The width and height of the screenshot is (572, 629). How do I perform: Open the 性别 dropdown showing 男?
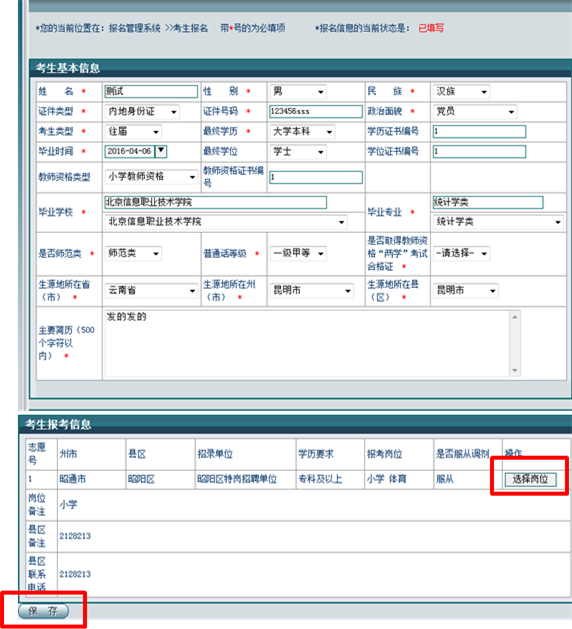pyautogui.click(x=298, y=91)
